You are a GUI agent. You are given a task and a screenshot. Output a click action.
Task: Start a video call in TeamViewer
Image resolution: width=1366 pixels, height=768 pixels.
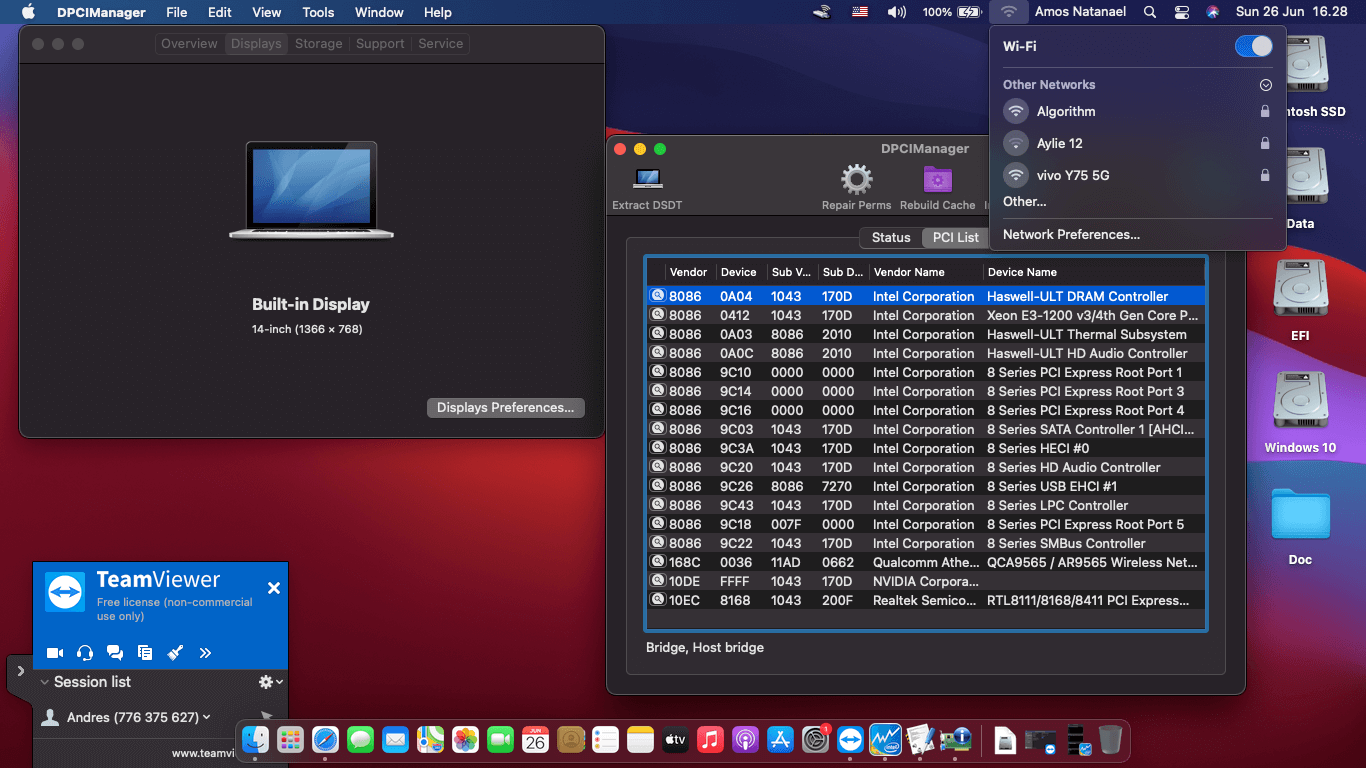click(55, 652)
